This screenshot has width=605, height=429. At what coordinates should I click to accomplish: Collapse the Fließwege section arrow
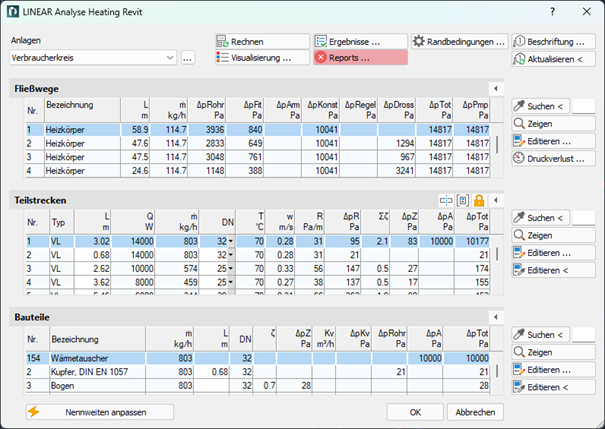tap(494, 90)
